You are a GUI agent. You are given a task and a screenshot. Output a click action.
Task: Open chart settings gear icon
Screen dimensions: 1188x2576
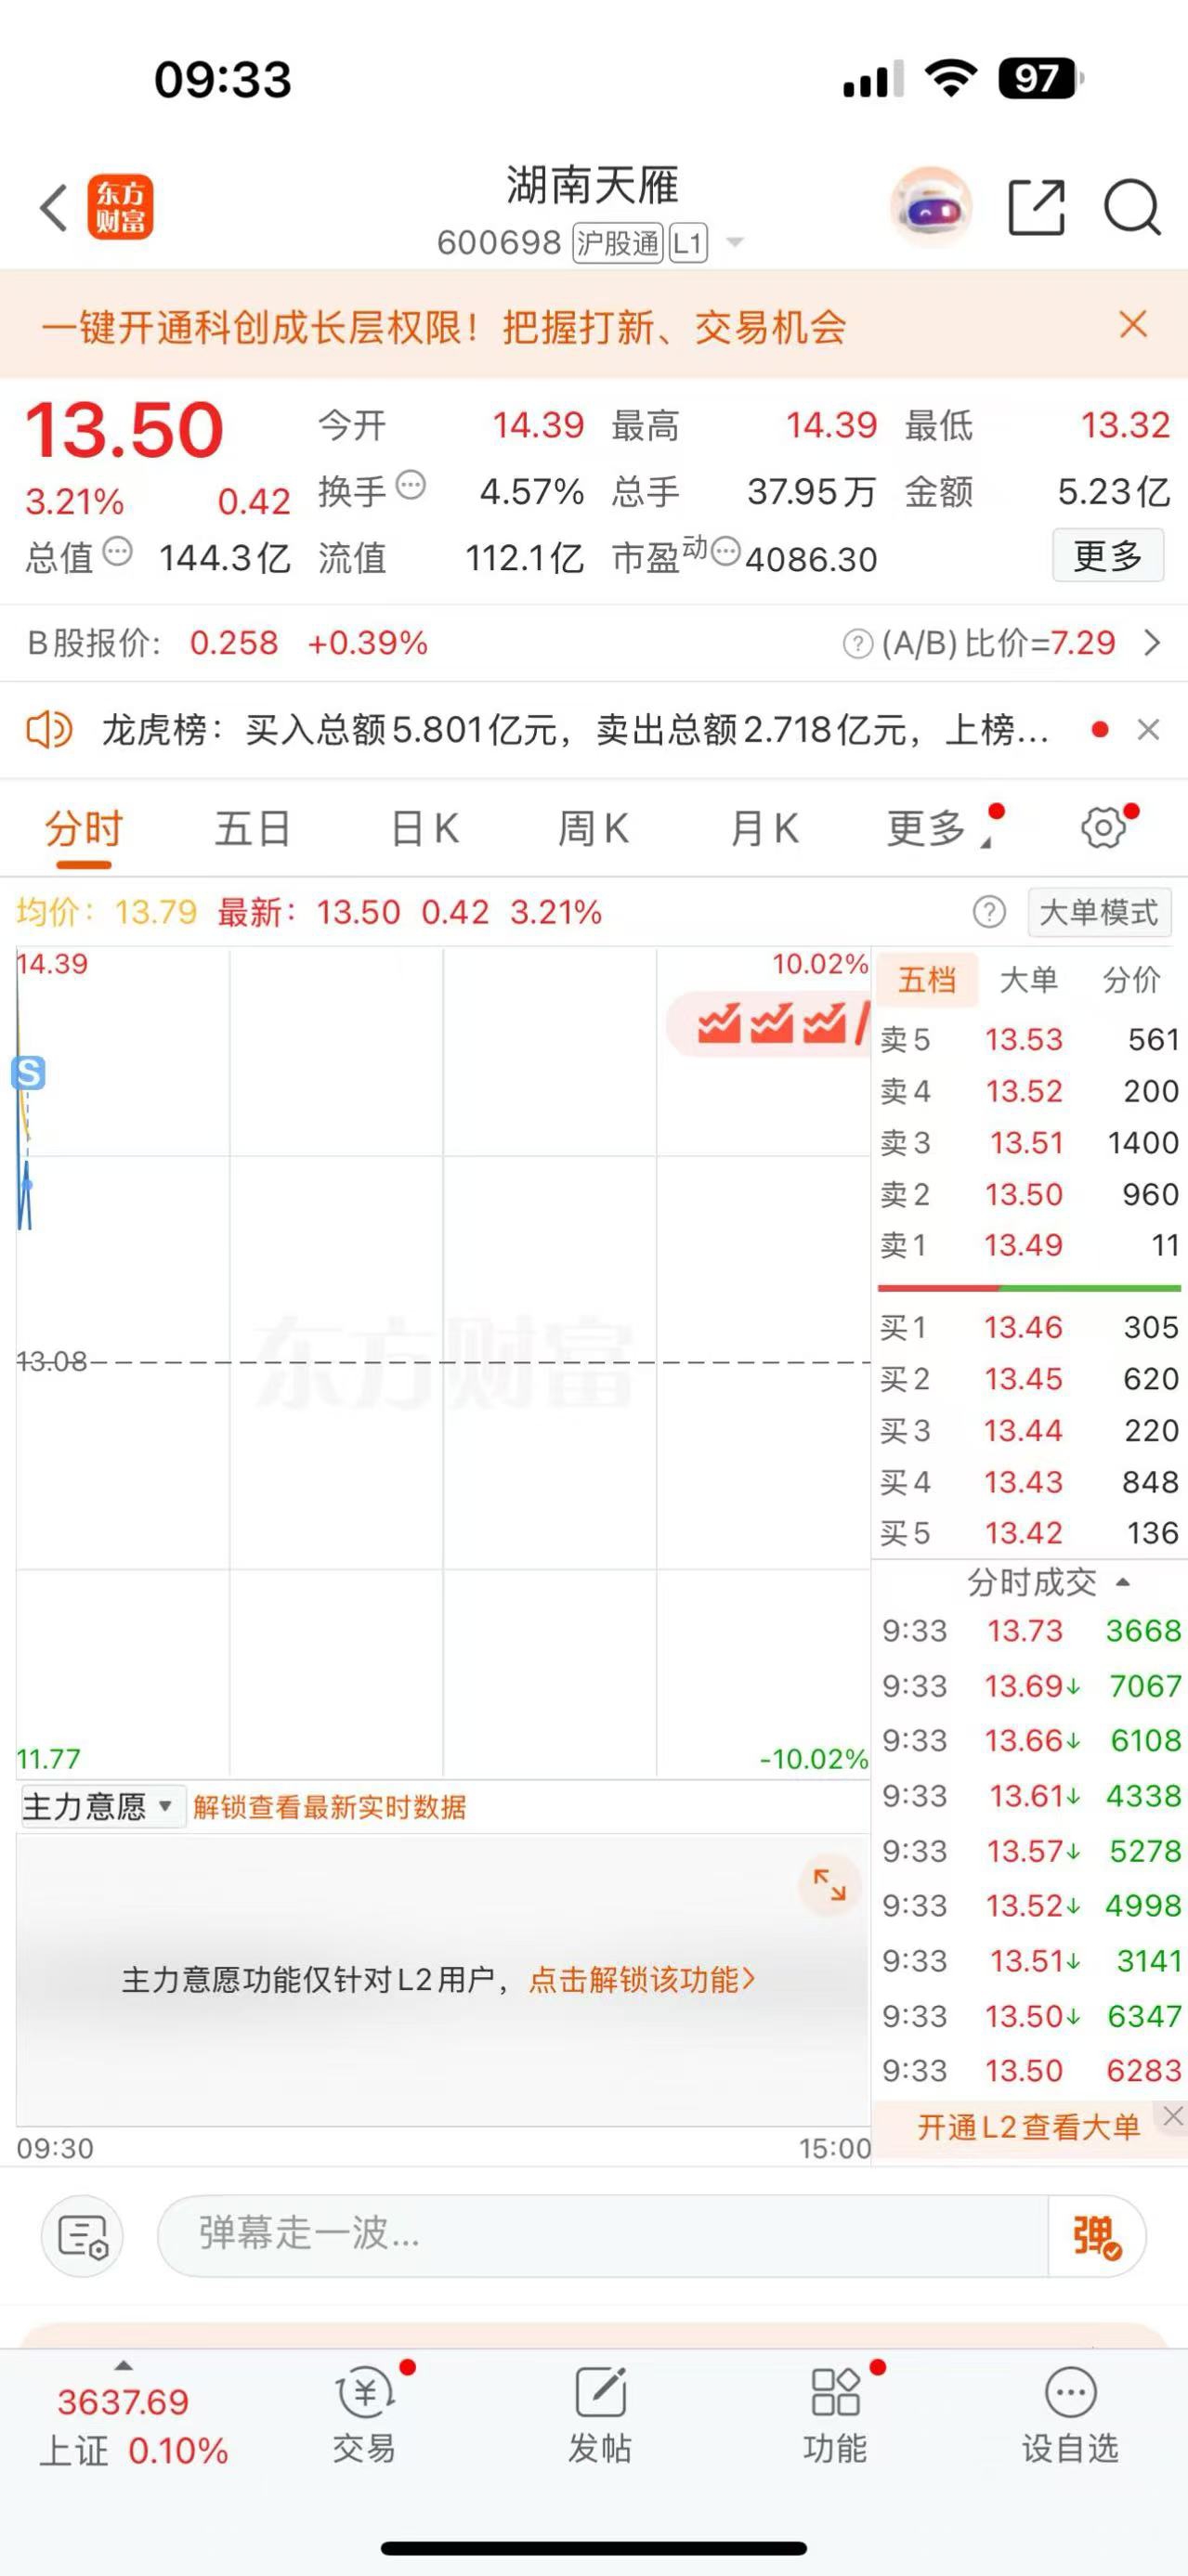(x=1104, y=828)
